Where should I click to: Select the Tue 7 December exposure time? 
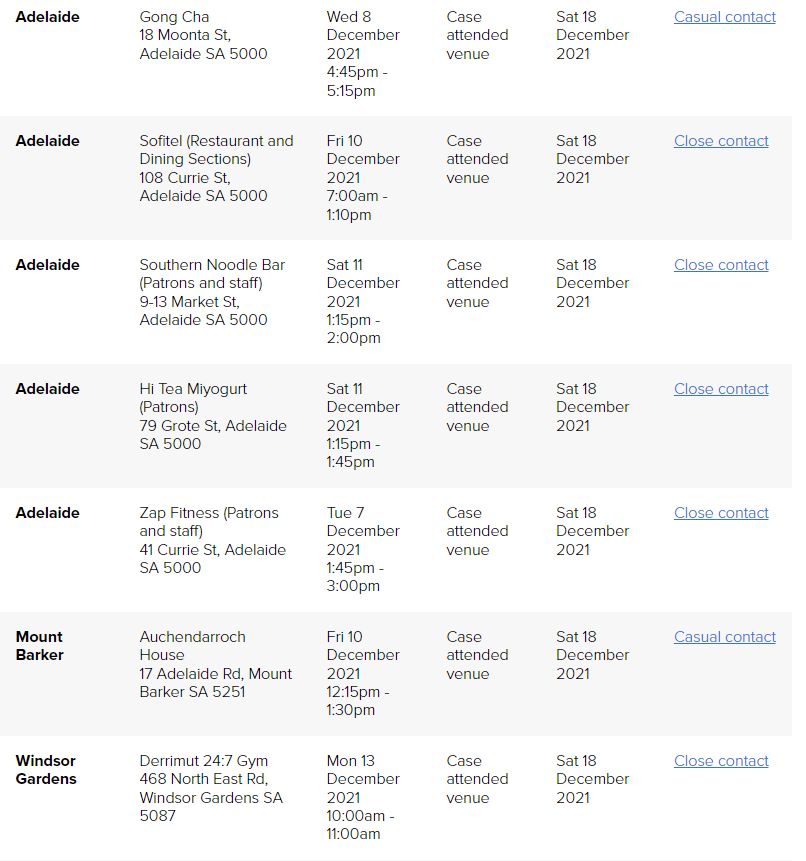362,549
